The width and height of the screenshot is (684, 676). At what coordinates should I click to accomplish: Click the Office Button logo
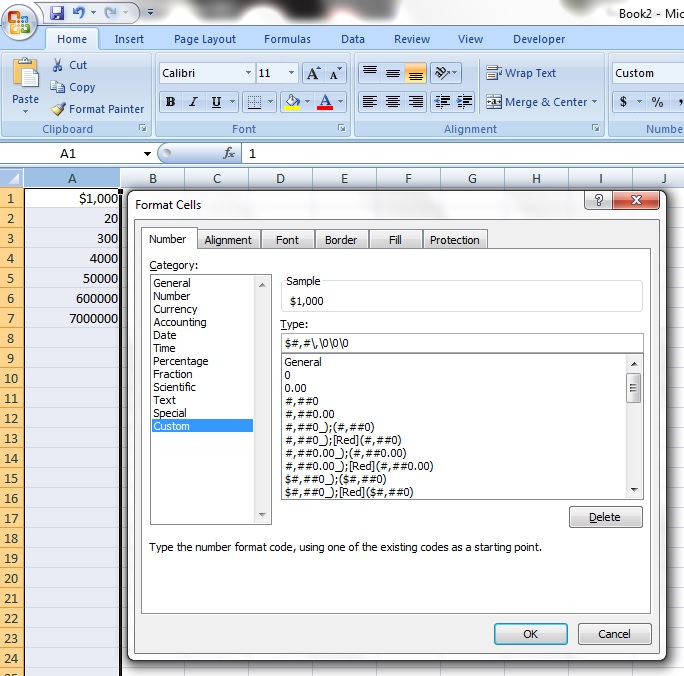(x=20, y=17)
